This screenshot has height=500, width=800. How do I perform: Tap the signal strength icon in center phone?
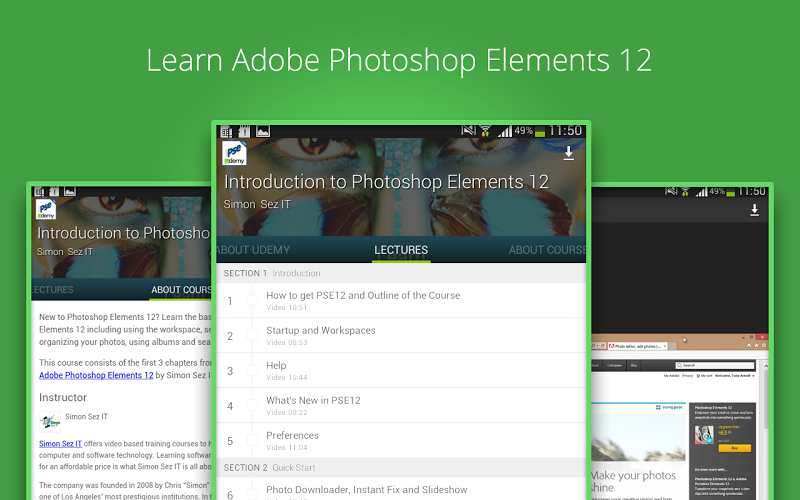[x=505, y=132]
